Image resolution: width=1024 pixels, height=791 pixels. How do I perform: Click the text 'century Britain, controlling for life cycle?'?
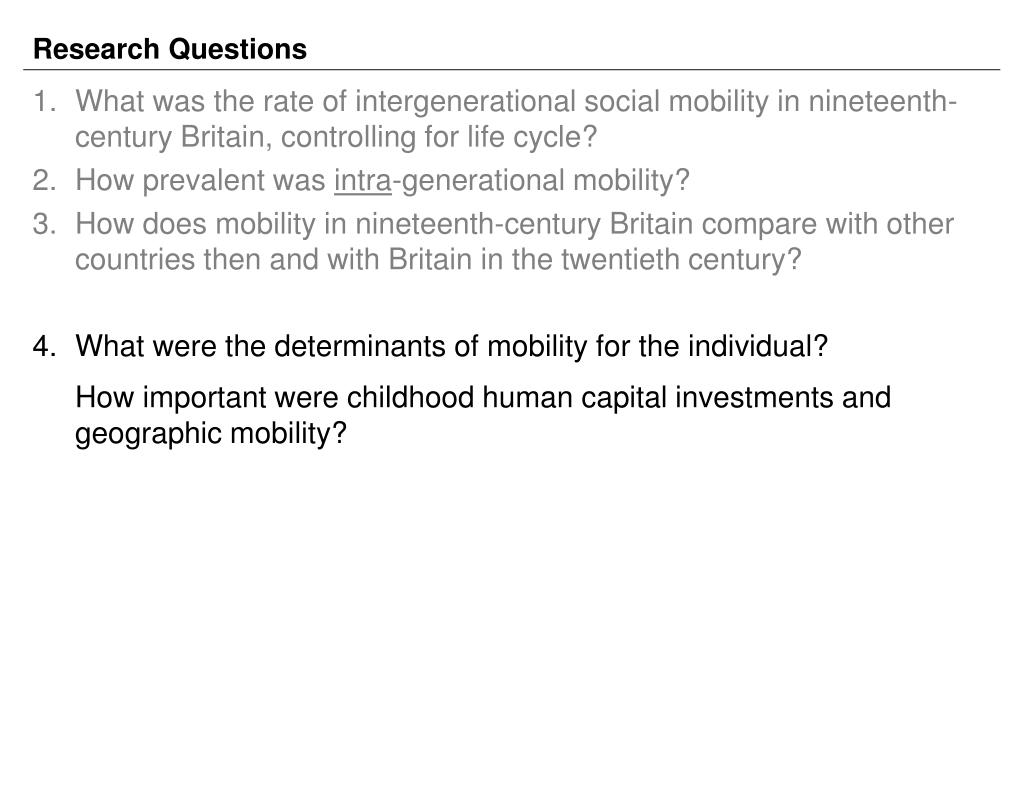click(x=336, y=137)
